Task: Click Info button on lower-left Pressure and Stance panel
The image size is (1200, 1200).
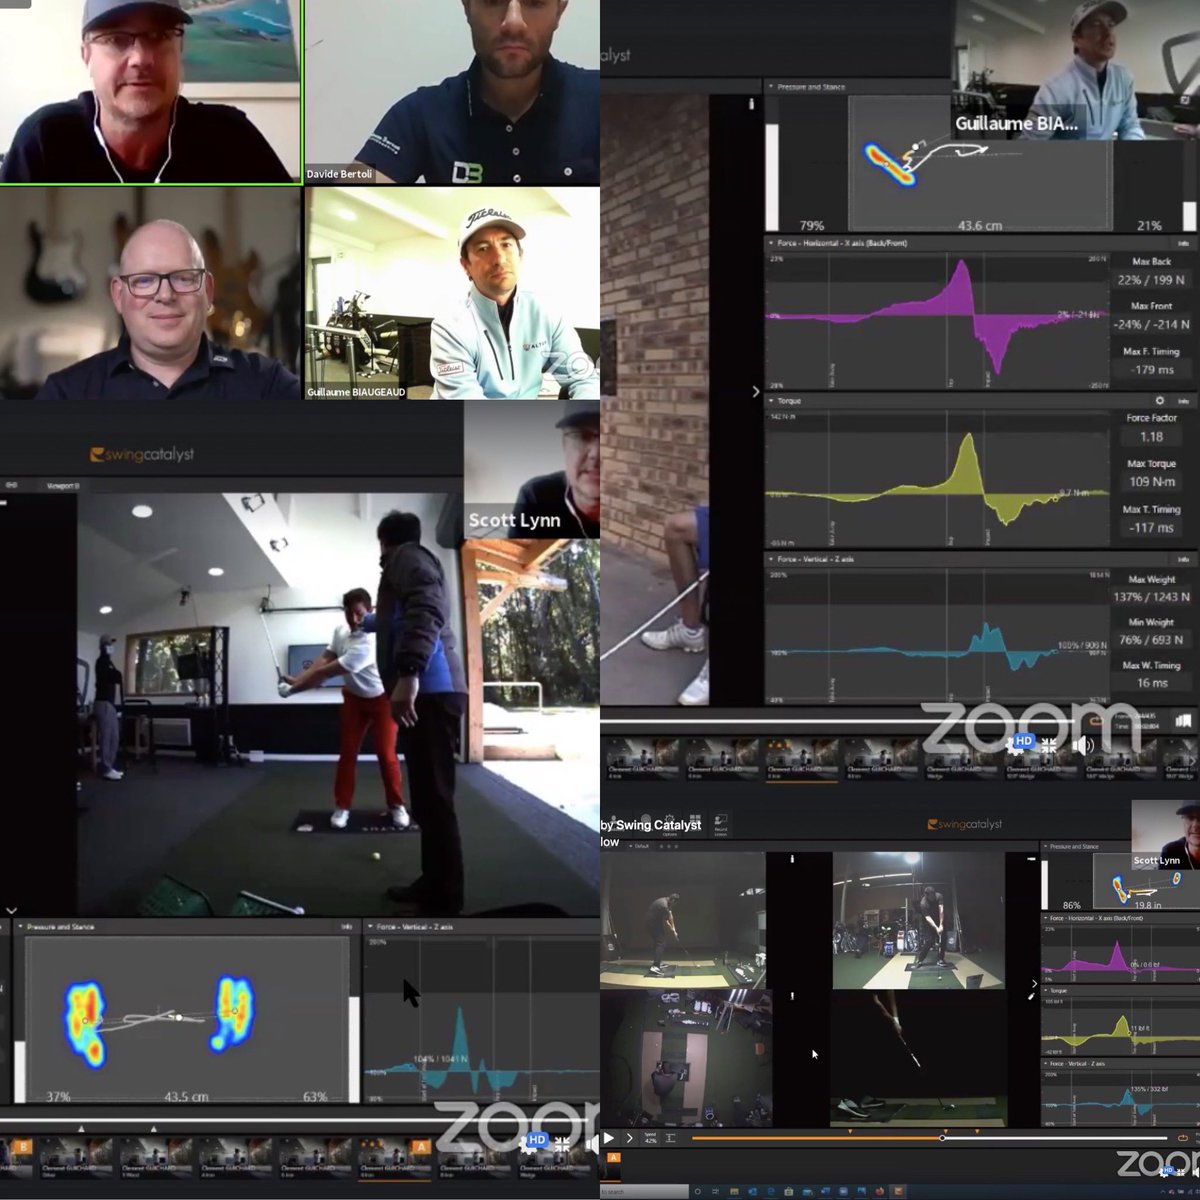Action: (x=346, y=927)
